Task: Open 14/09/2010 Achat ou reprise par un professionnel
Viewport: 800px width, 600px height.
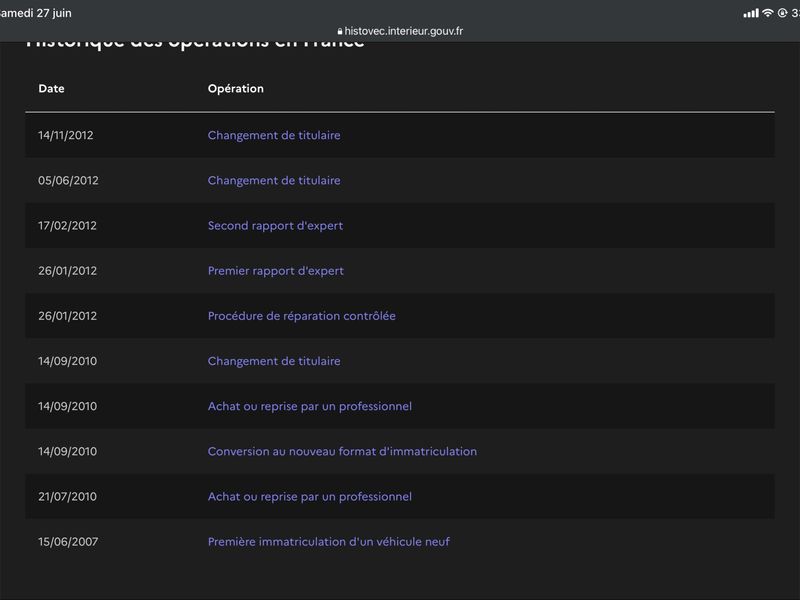Action: coord(310,406)
